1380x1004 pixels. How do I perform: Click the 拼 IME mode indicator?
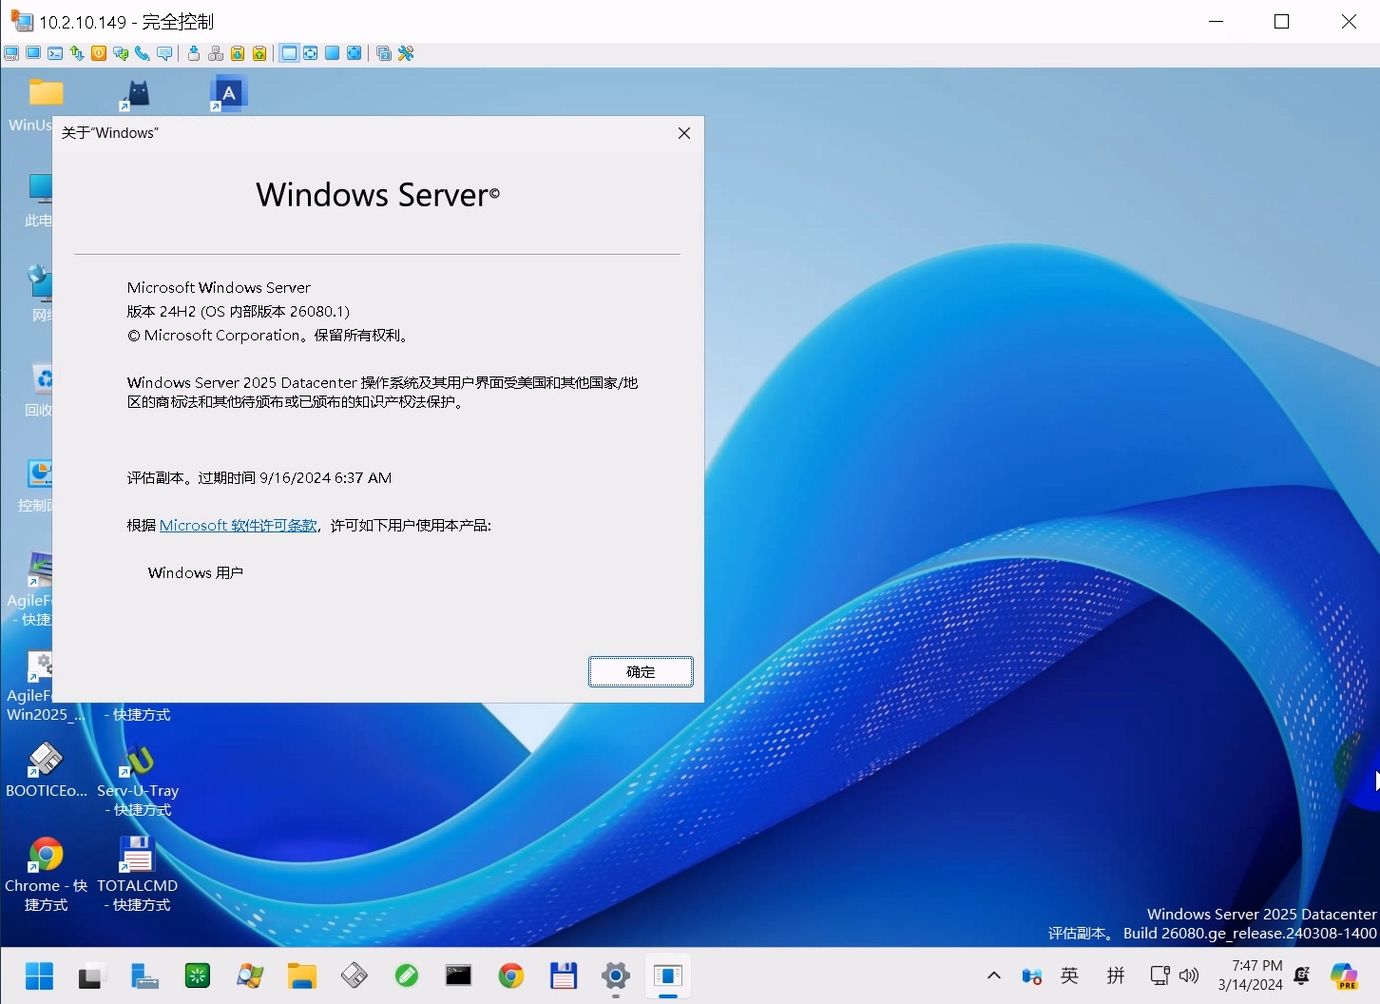point(1116,976)
